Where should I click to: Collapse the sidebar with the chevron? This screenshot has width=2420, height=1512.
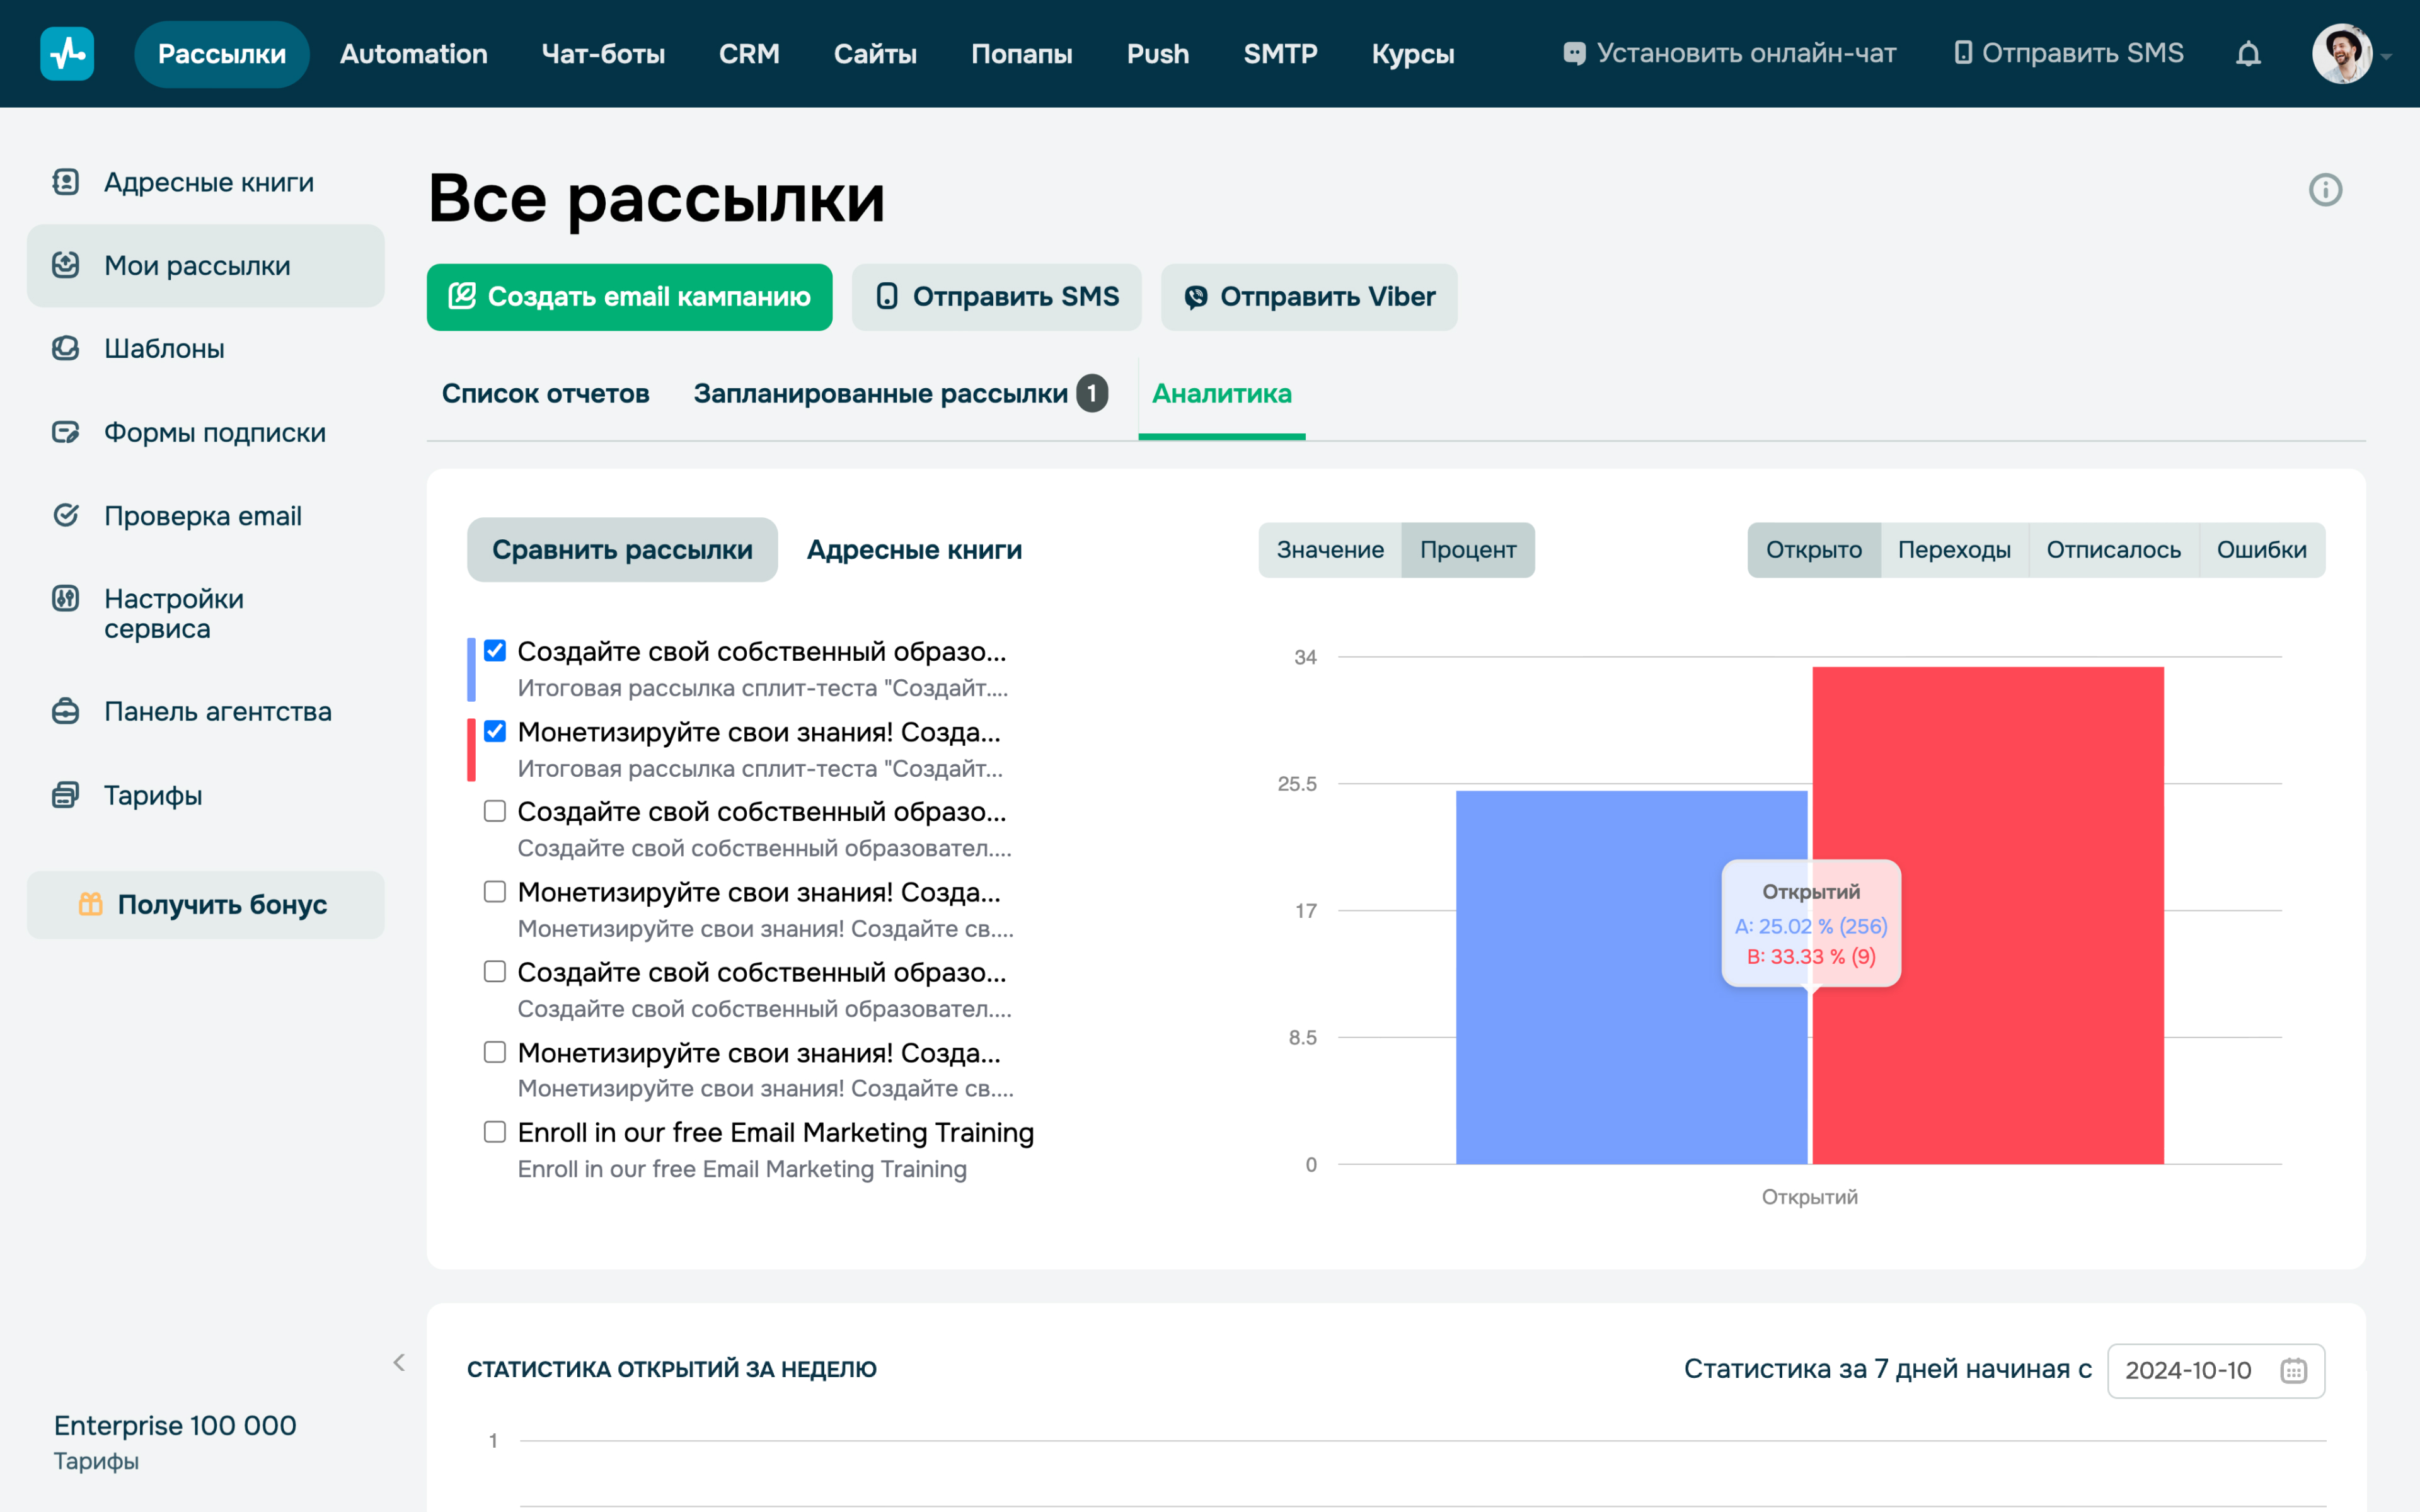pos(399,1362)
